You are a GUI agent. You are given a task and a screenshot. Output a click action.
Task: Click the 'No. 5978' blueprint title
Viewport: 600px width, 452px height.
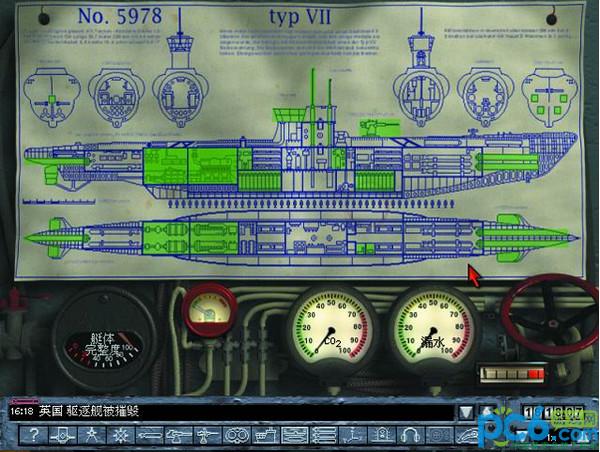pos(120,16)
